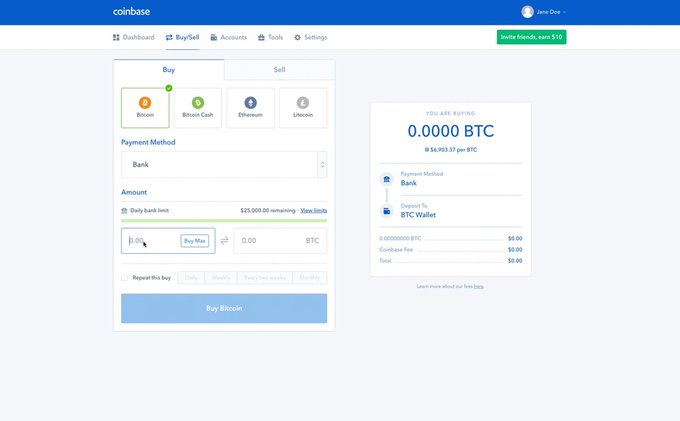
Task: Click the Settings gear icon
Action: click(298, 37)
